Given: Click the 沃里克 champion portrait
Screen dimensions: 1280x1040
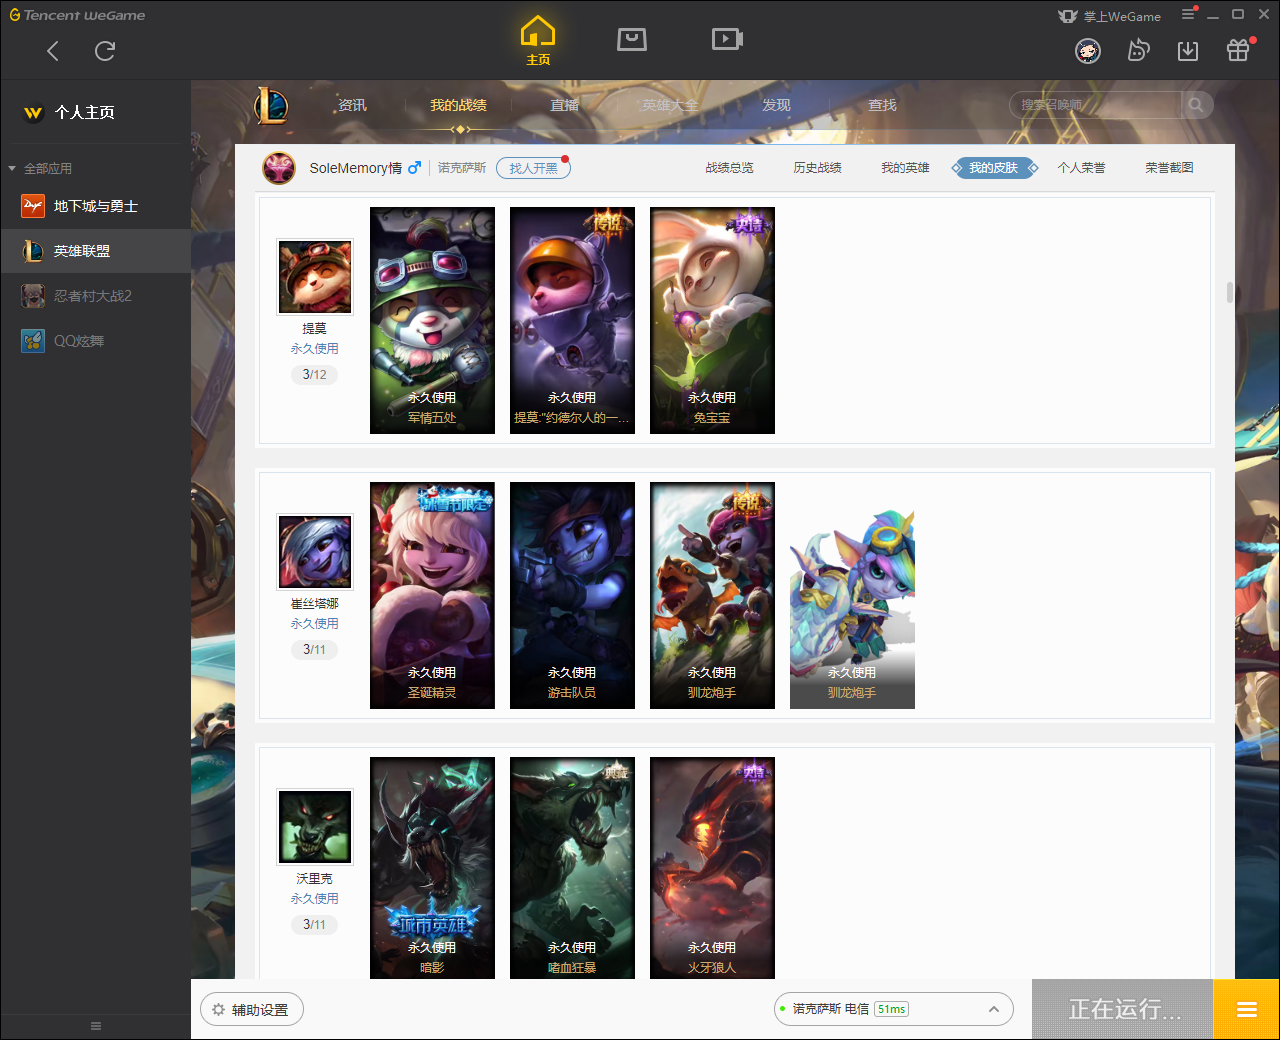Looking at the screenshot, I should (315, 827).
